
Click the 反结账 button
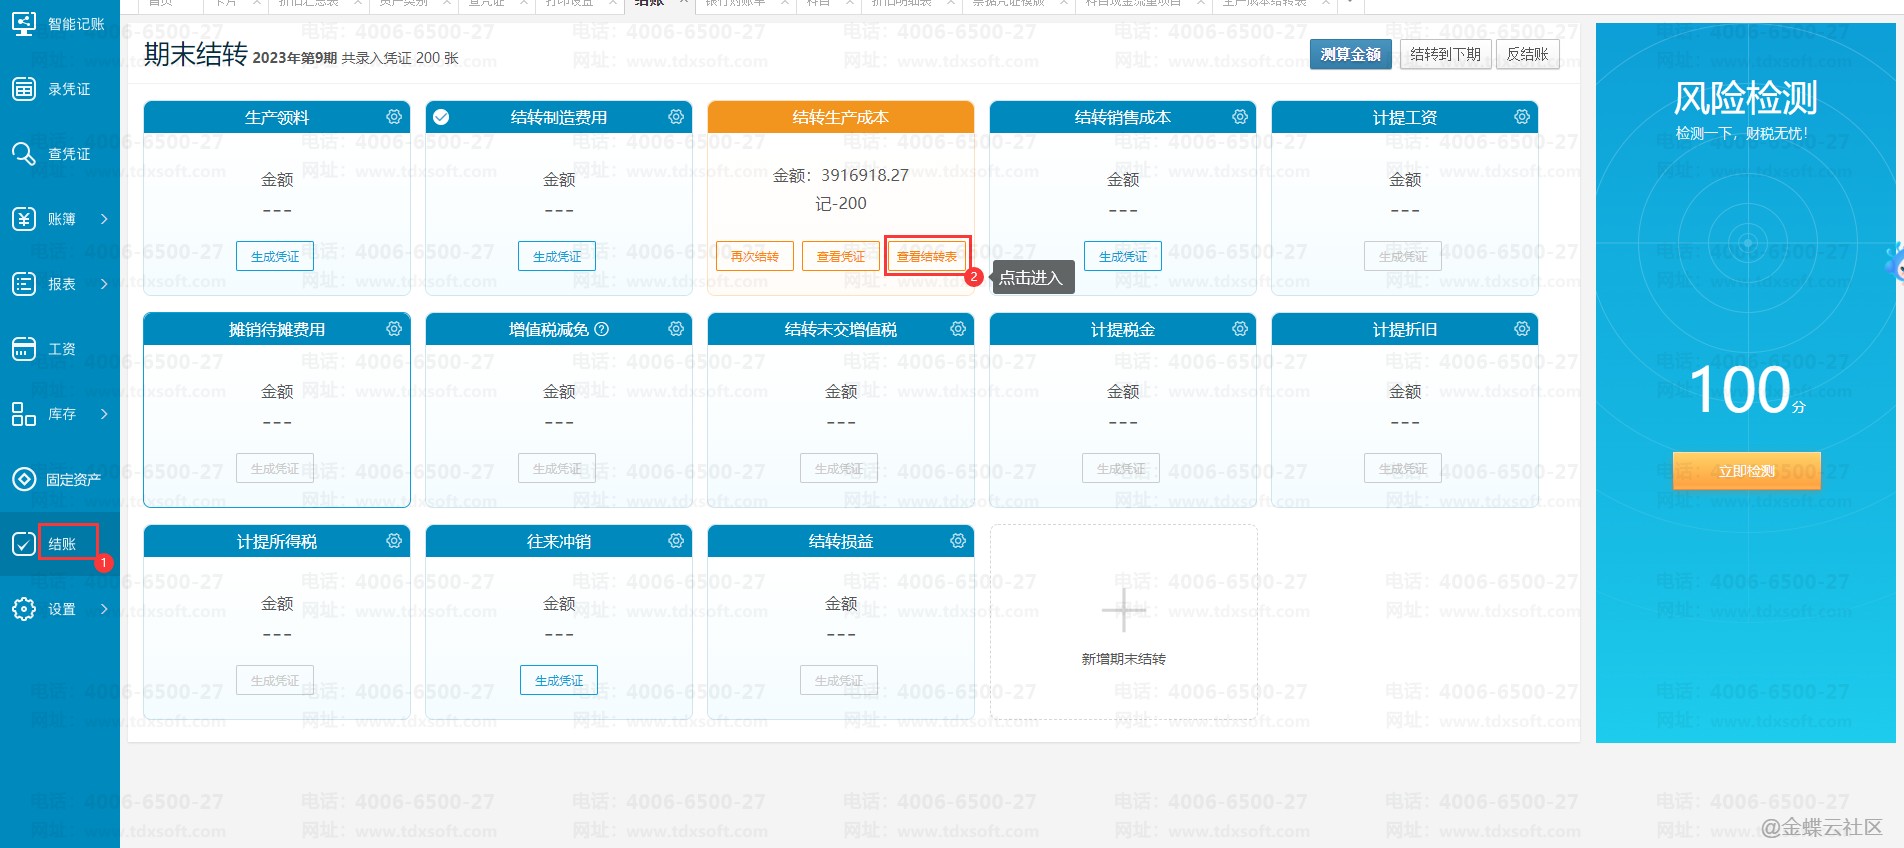1527,54
